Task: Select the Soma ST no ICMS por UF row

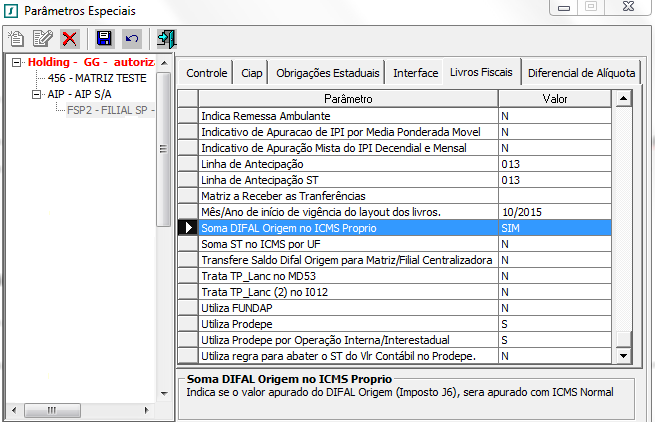Action: coord(348,244)
